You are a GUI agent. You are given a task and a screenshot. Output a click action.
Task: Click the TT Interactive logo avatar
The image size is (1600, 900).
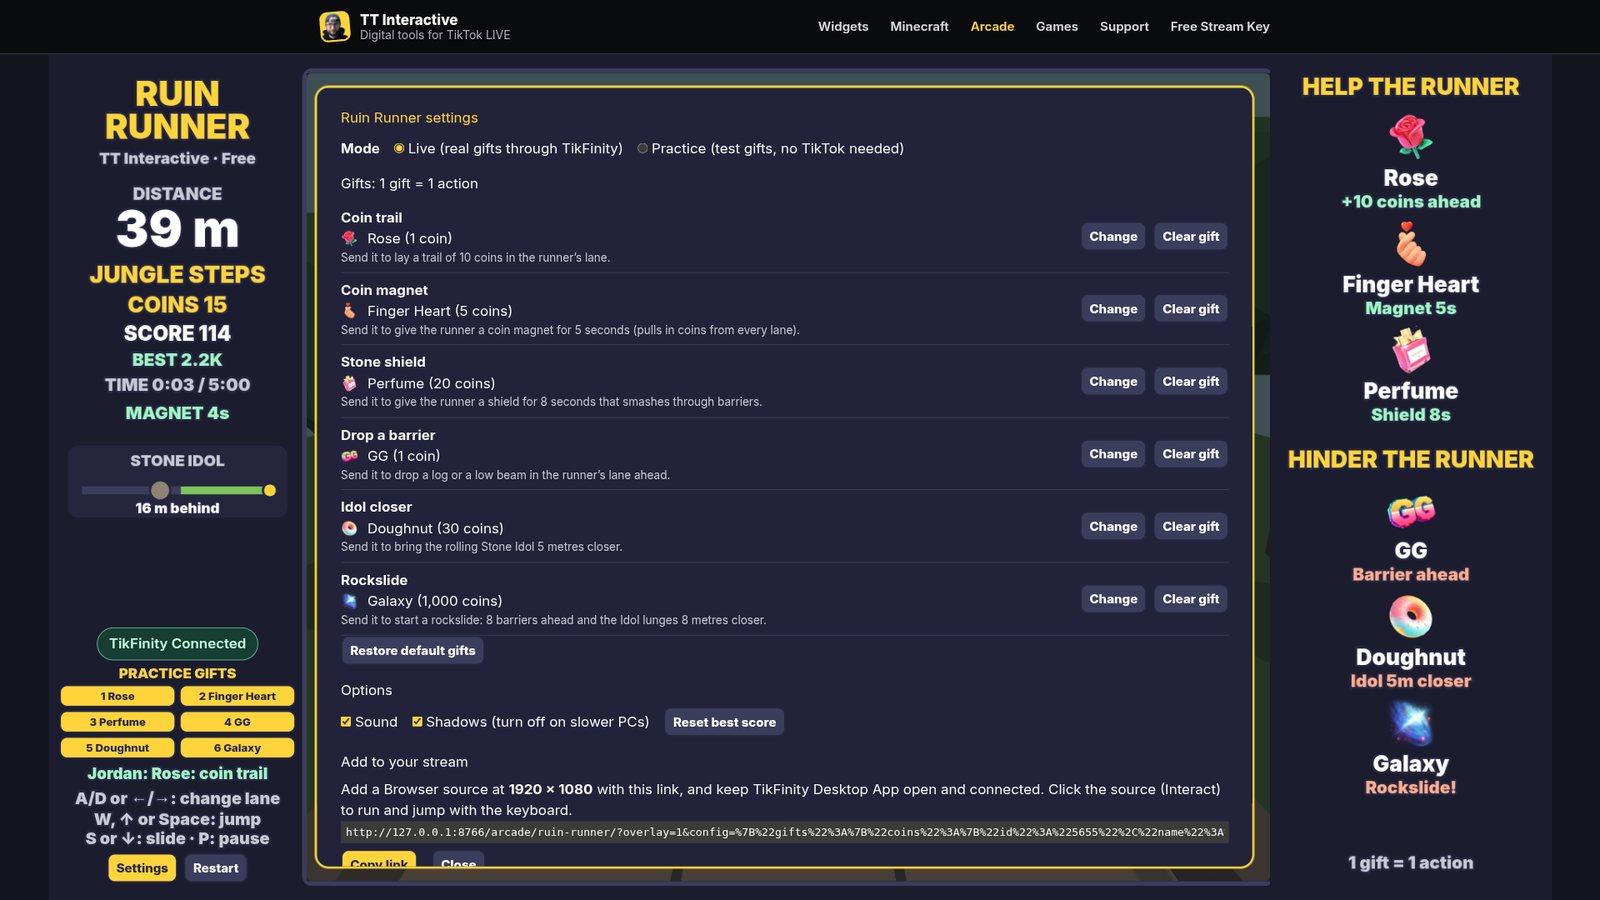[x=335, y=27]
